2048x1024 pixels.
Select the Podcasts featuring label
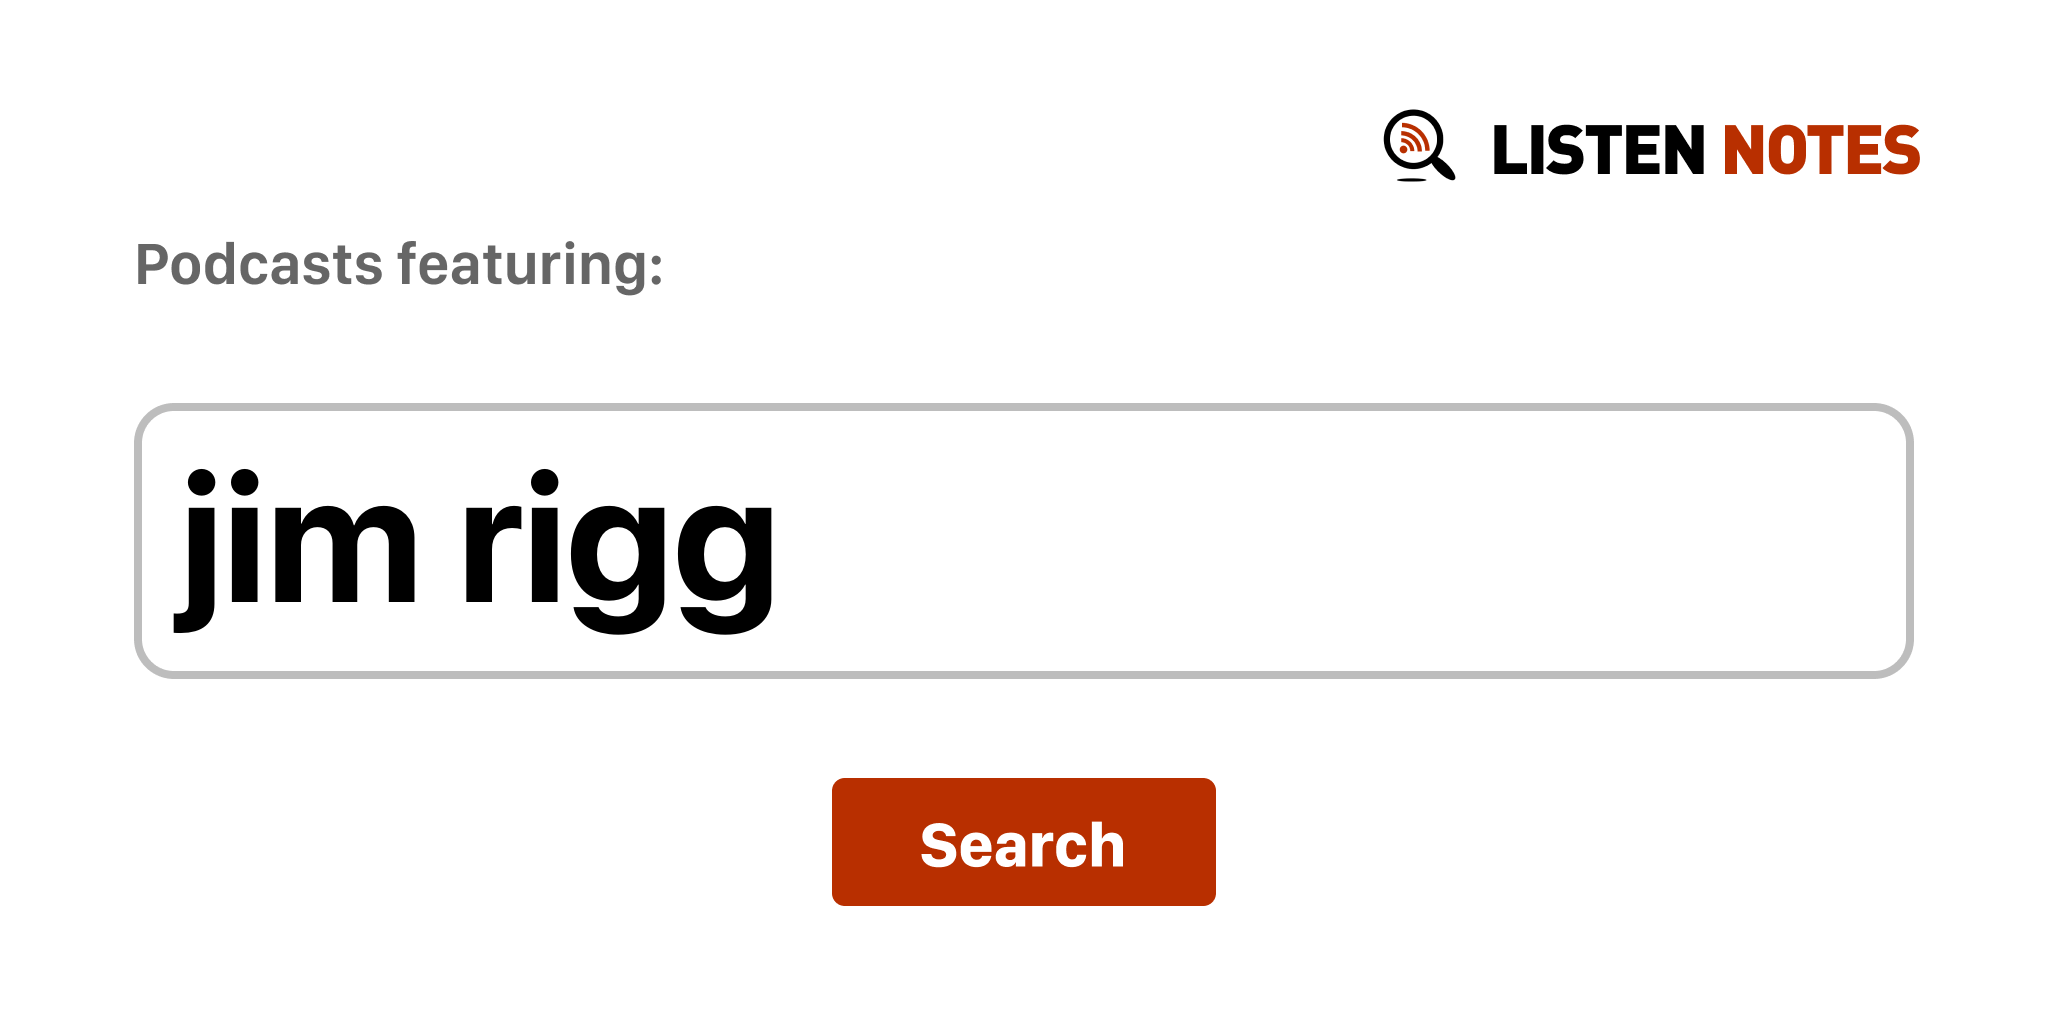click(399, 266)
